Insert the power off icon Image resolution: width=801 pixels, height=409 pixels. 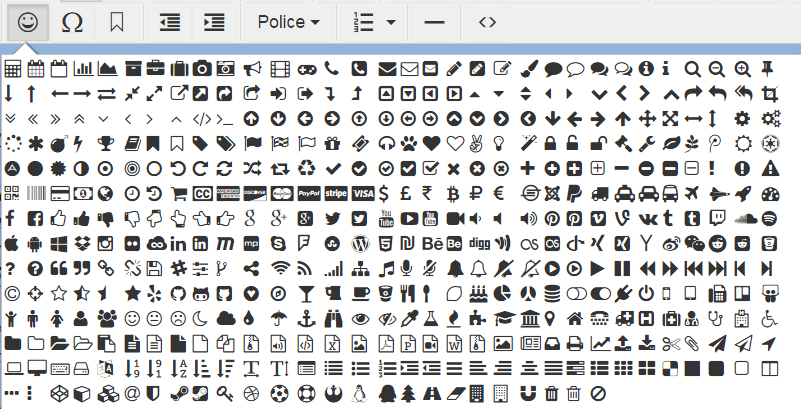point(646,294)
